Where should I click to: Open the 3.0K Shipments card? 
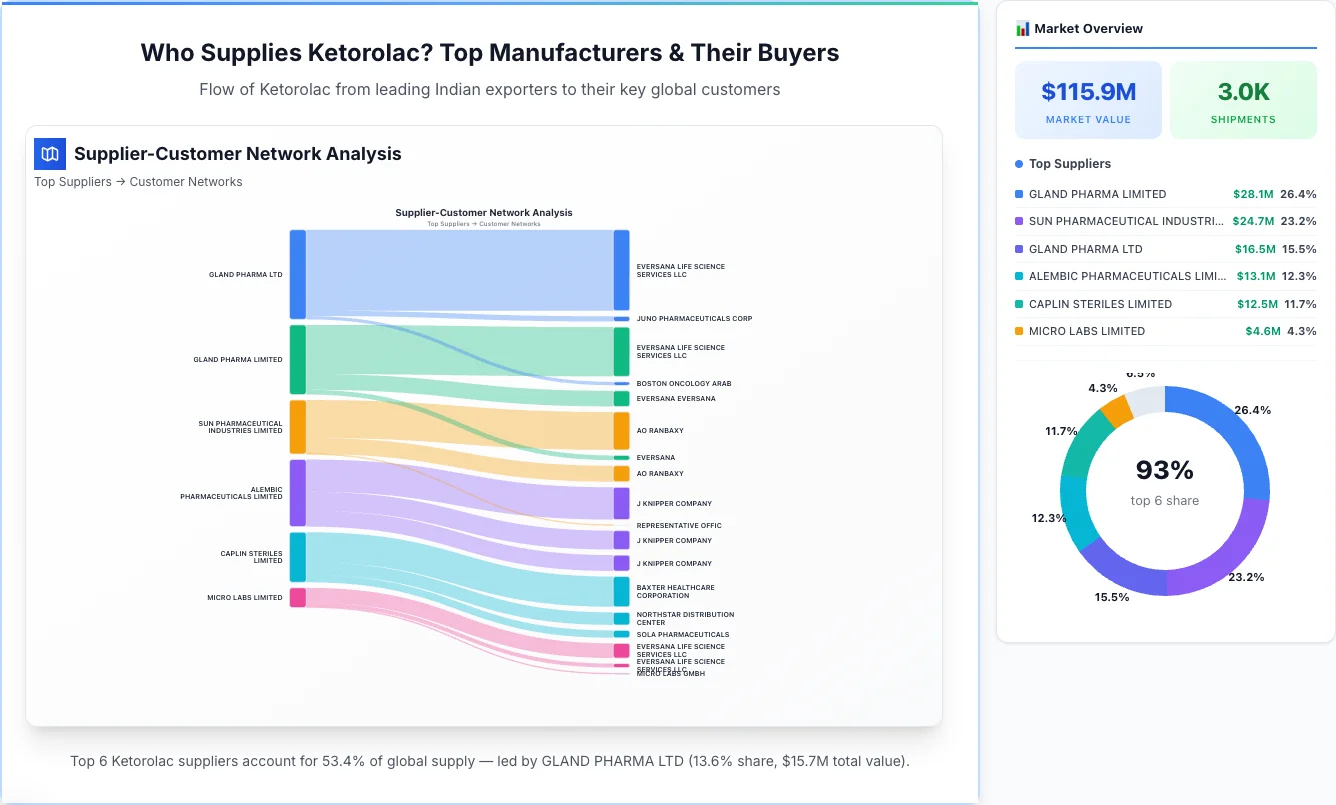tap(1243, 99)
